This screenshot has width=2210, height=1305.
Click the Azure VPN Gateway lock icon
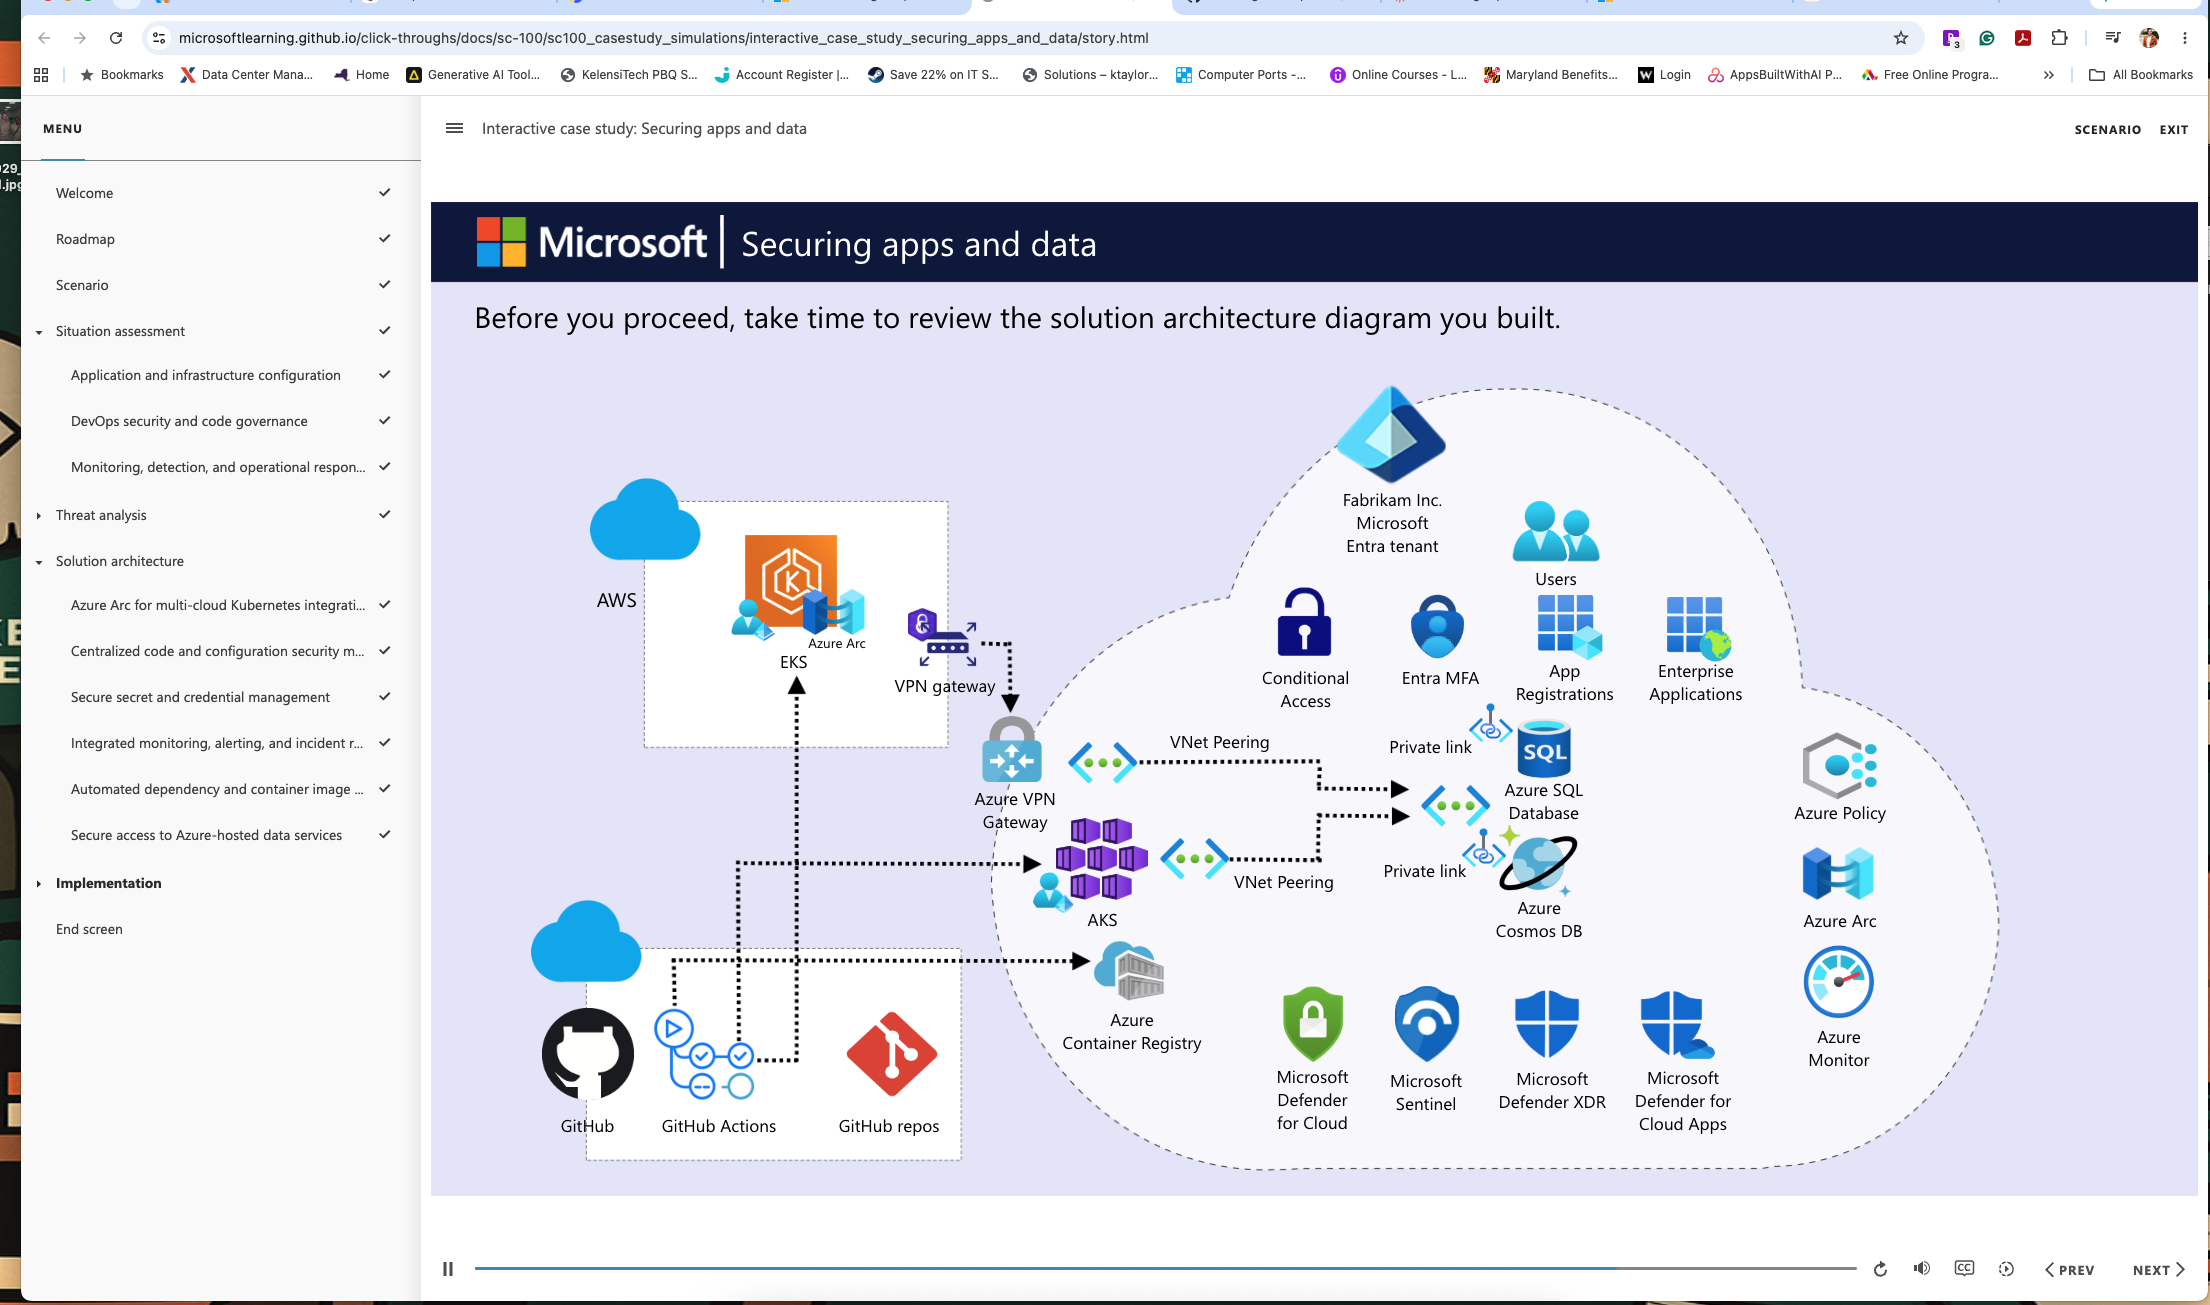pyautogui.click(x=1012, y=751)
